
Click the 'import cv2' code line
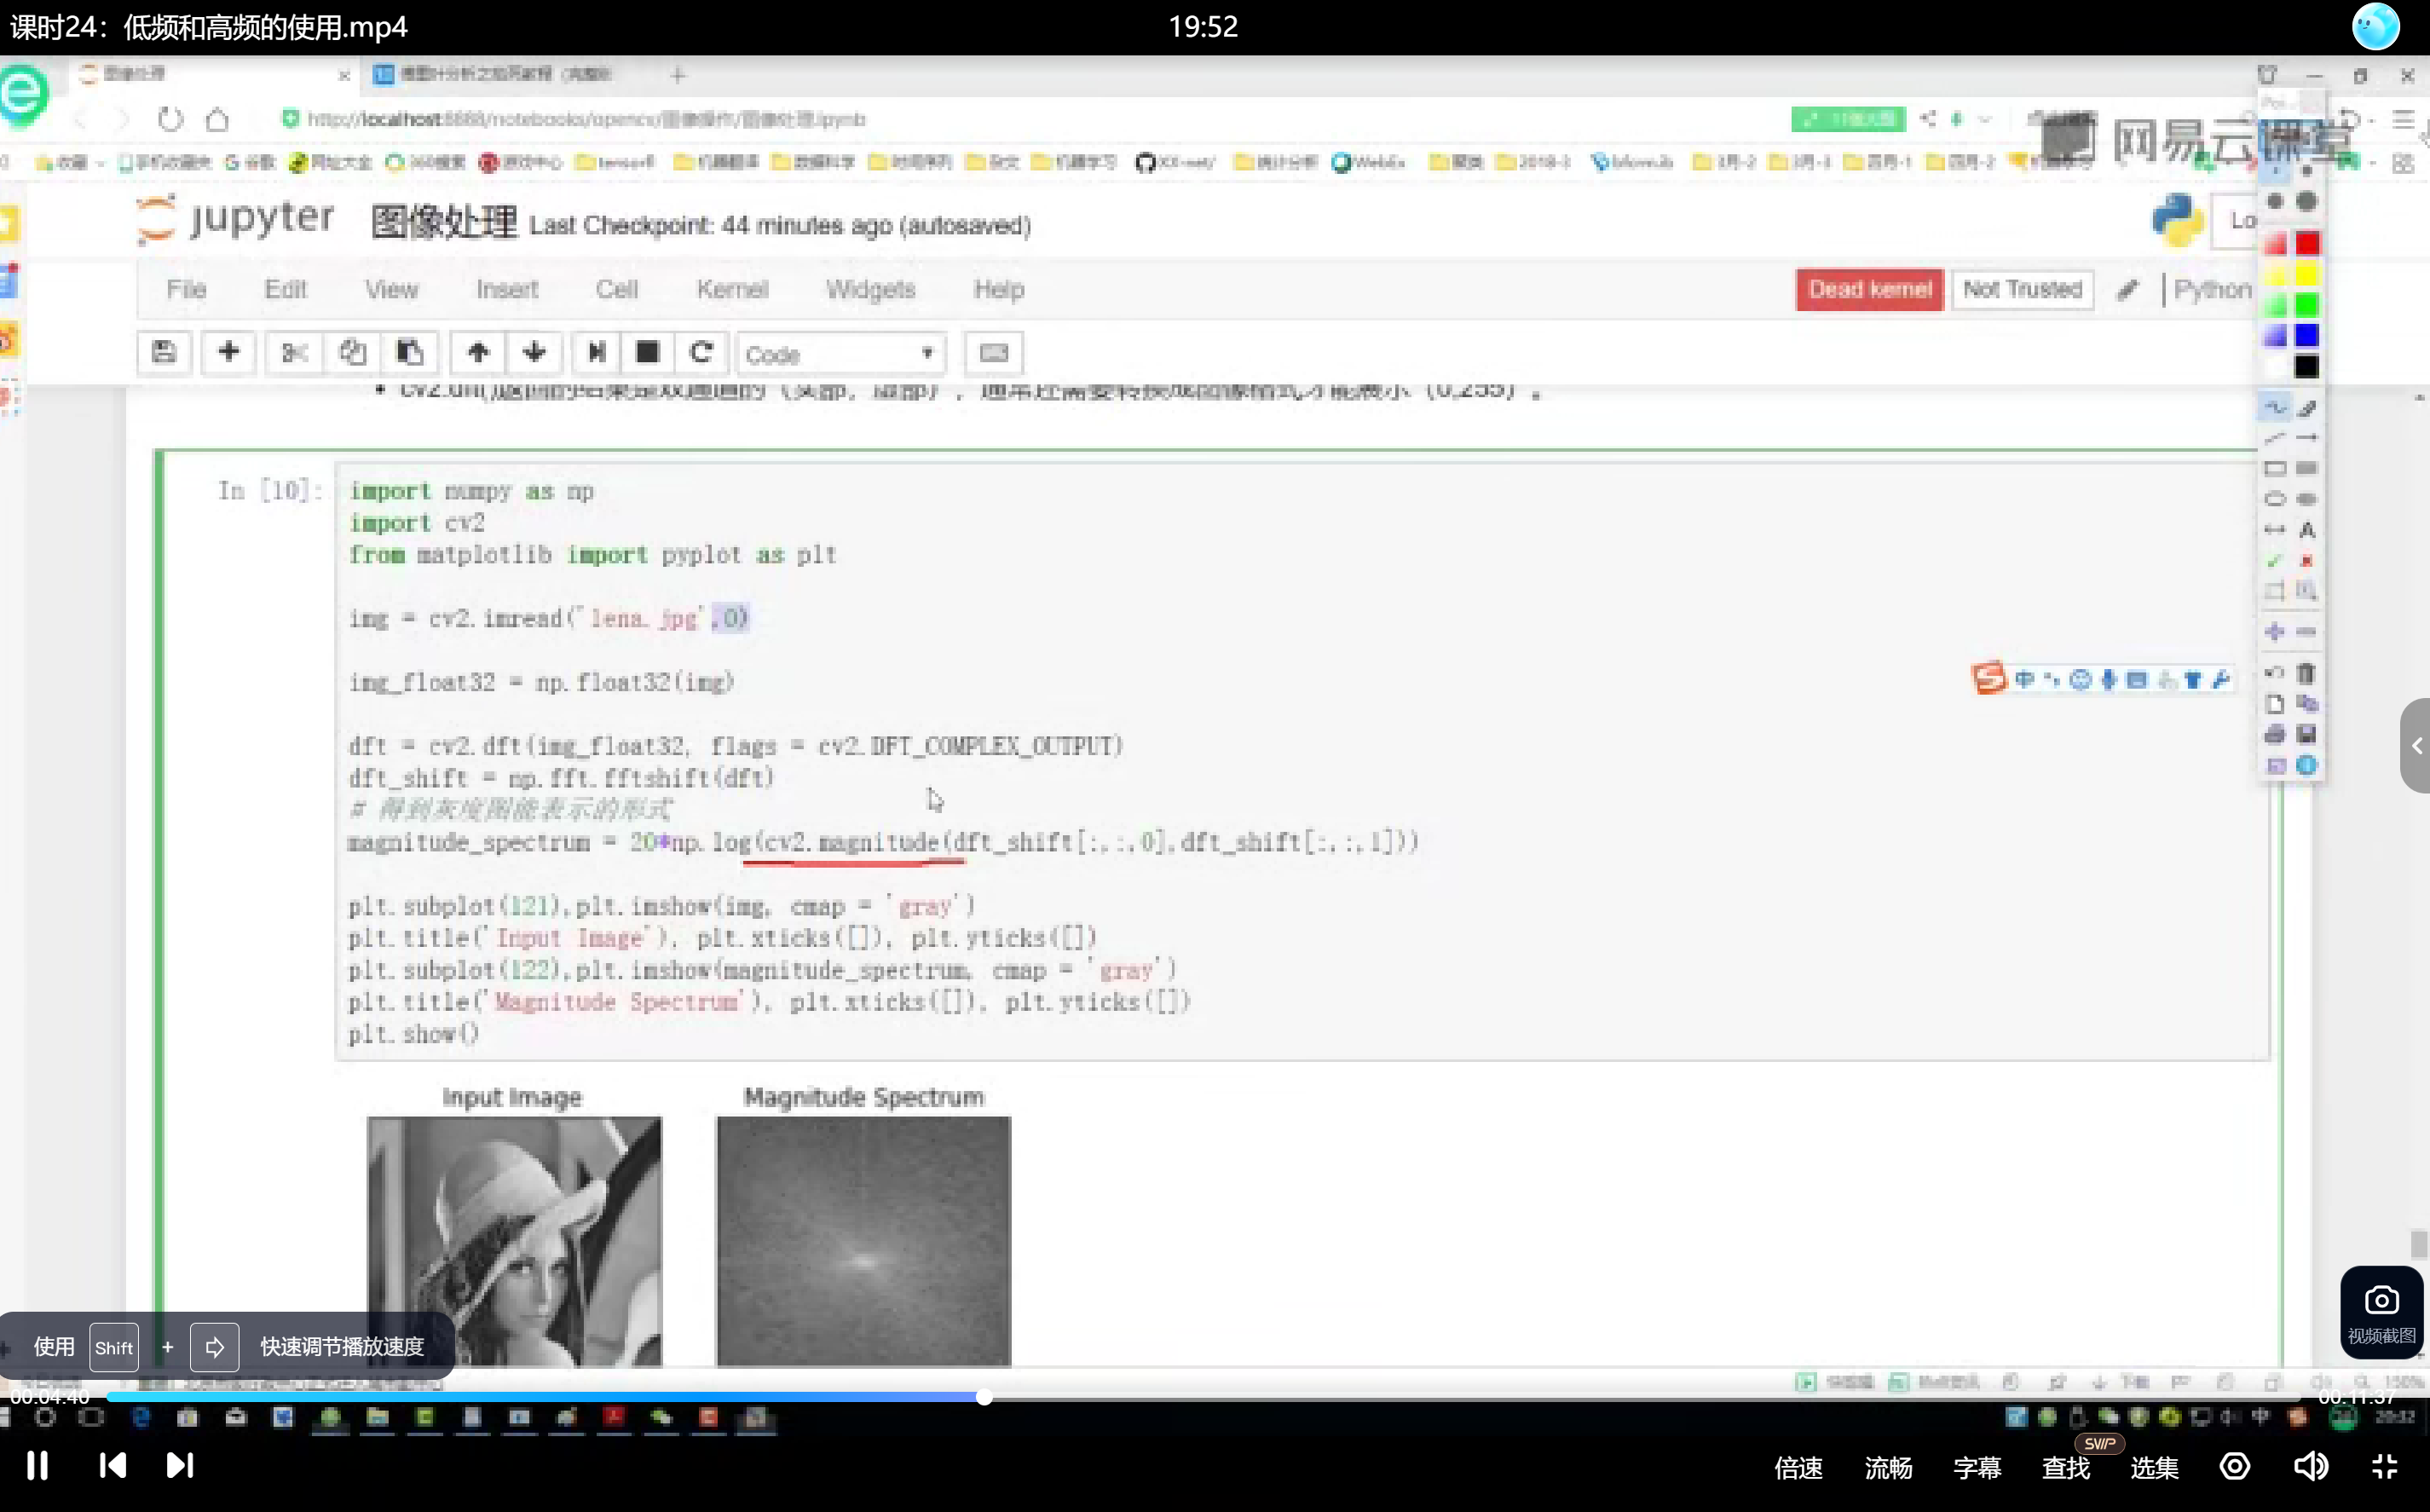tap(417, 523)
